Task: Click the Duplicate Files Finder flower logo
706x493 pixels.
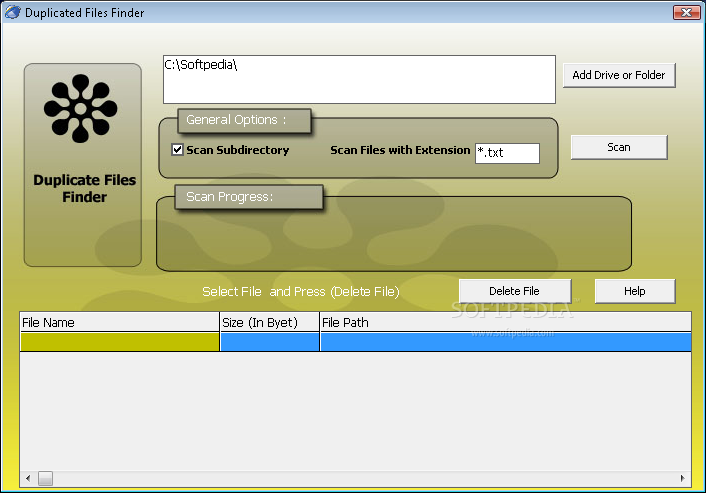Action: [81, 109]
